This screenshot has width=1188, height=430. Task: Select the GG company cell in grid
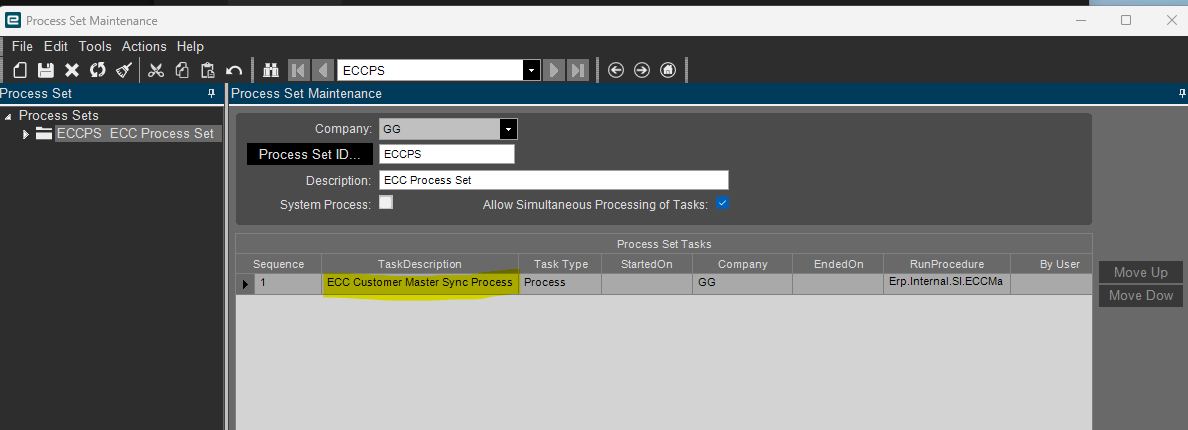[x=742, y=283]
